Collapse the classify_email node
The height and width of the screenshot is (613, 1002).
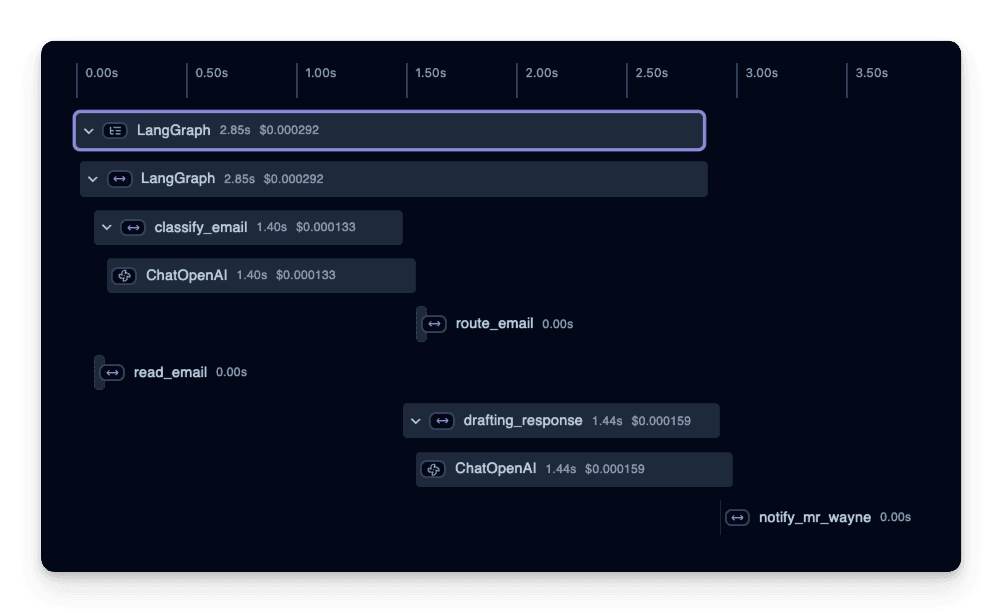[107, 227]
